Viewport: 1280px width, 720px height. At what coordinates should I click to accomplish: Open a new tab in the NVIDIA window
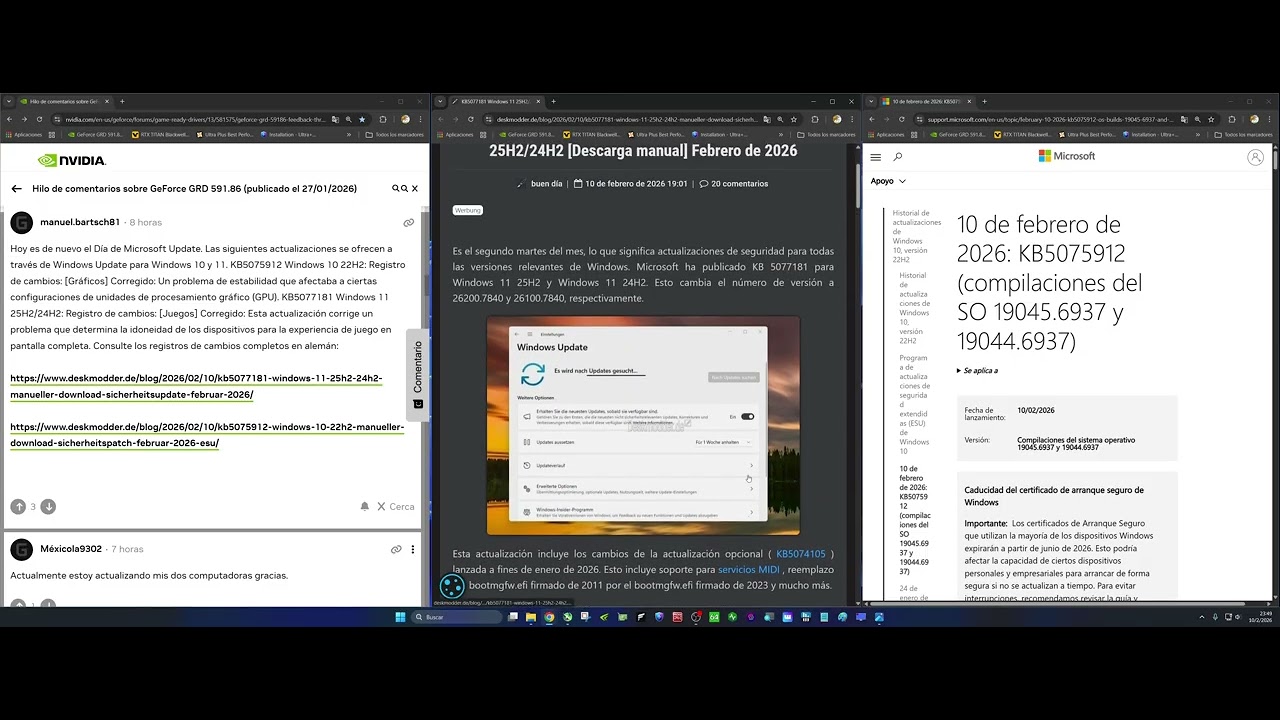click(122, 101)
